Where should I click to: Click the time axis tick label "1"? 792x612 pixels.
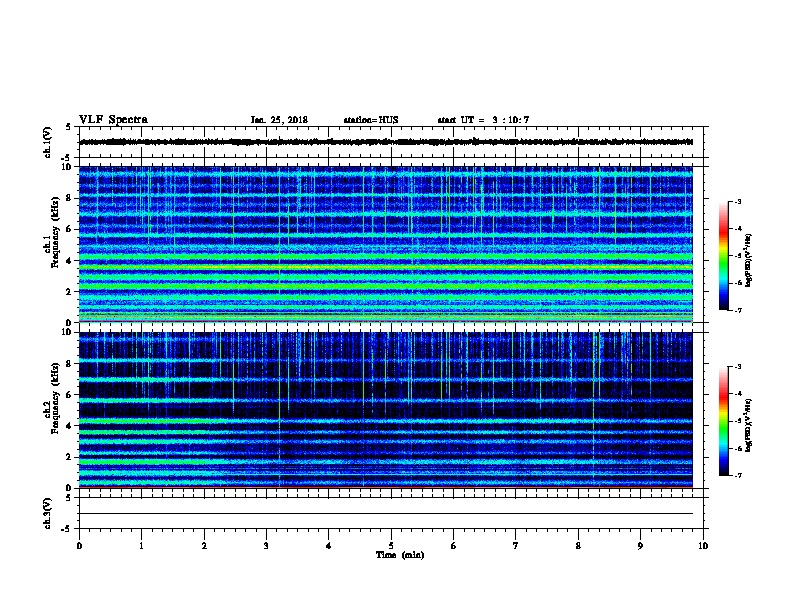pos(141,546)
